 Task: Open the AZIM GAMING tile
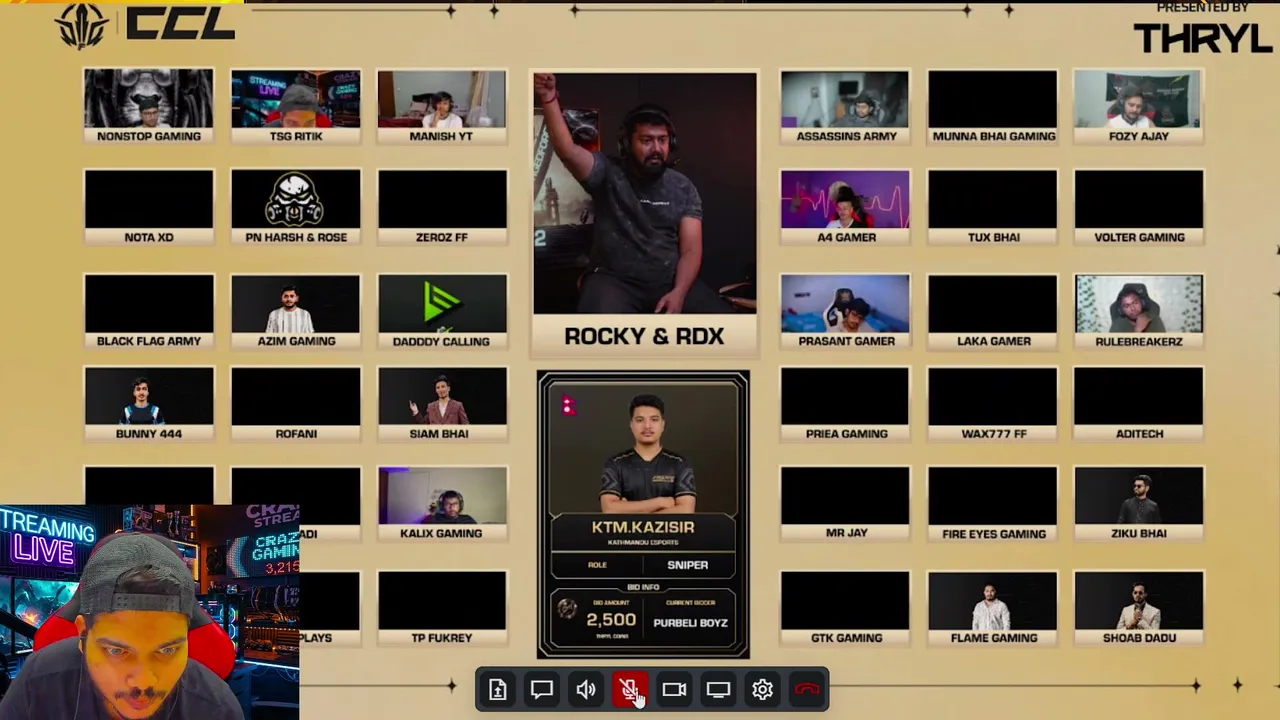pos(296,311)
